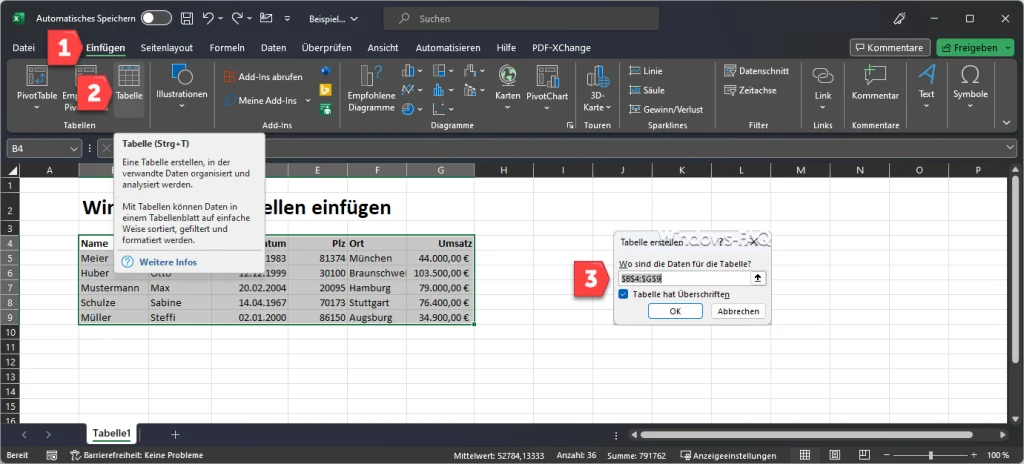
Task: Insert a PivotTable from the ribbon
Action: point(37,89)
